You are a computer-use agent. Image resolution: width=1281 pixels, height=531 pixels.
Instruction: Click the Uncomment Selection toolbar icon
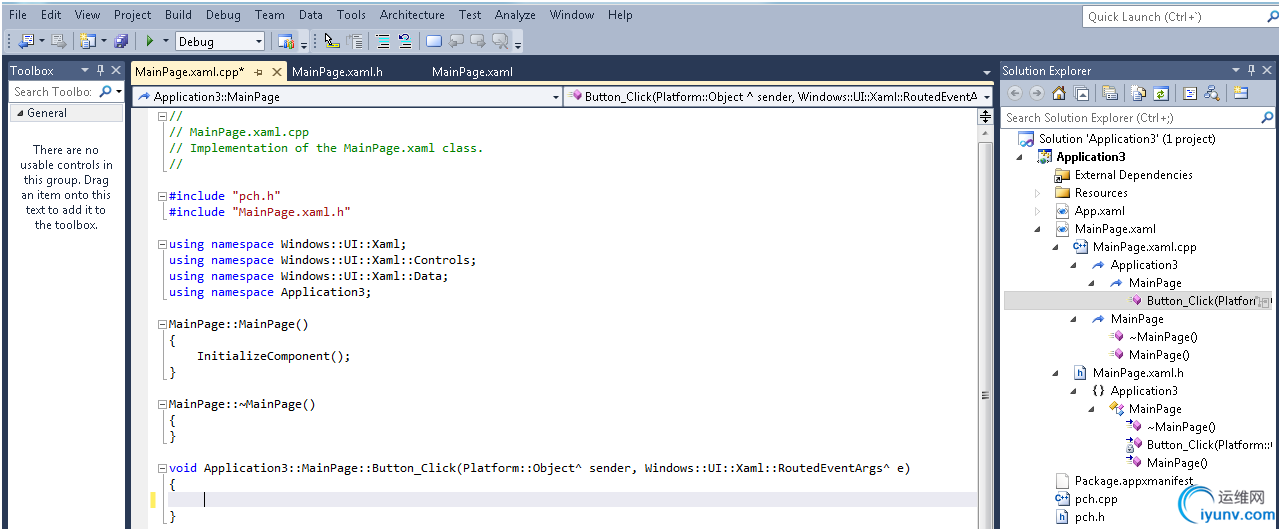point(405,41)
